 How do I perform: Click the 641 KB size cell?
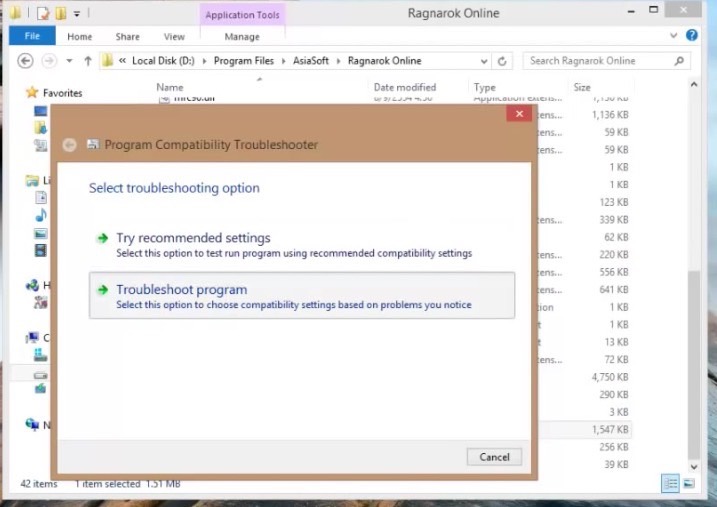tap(614, 290)
